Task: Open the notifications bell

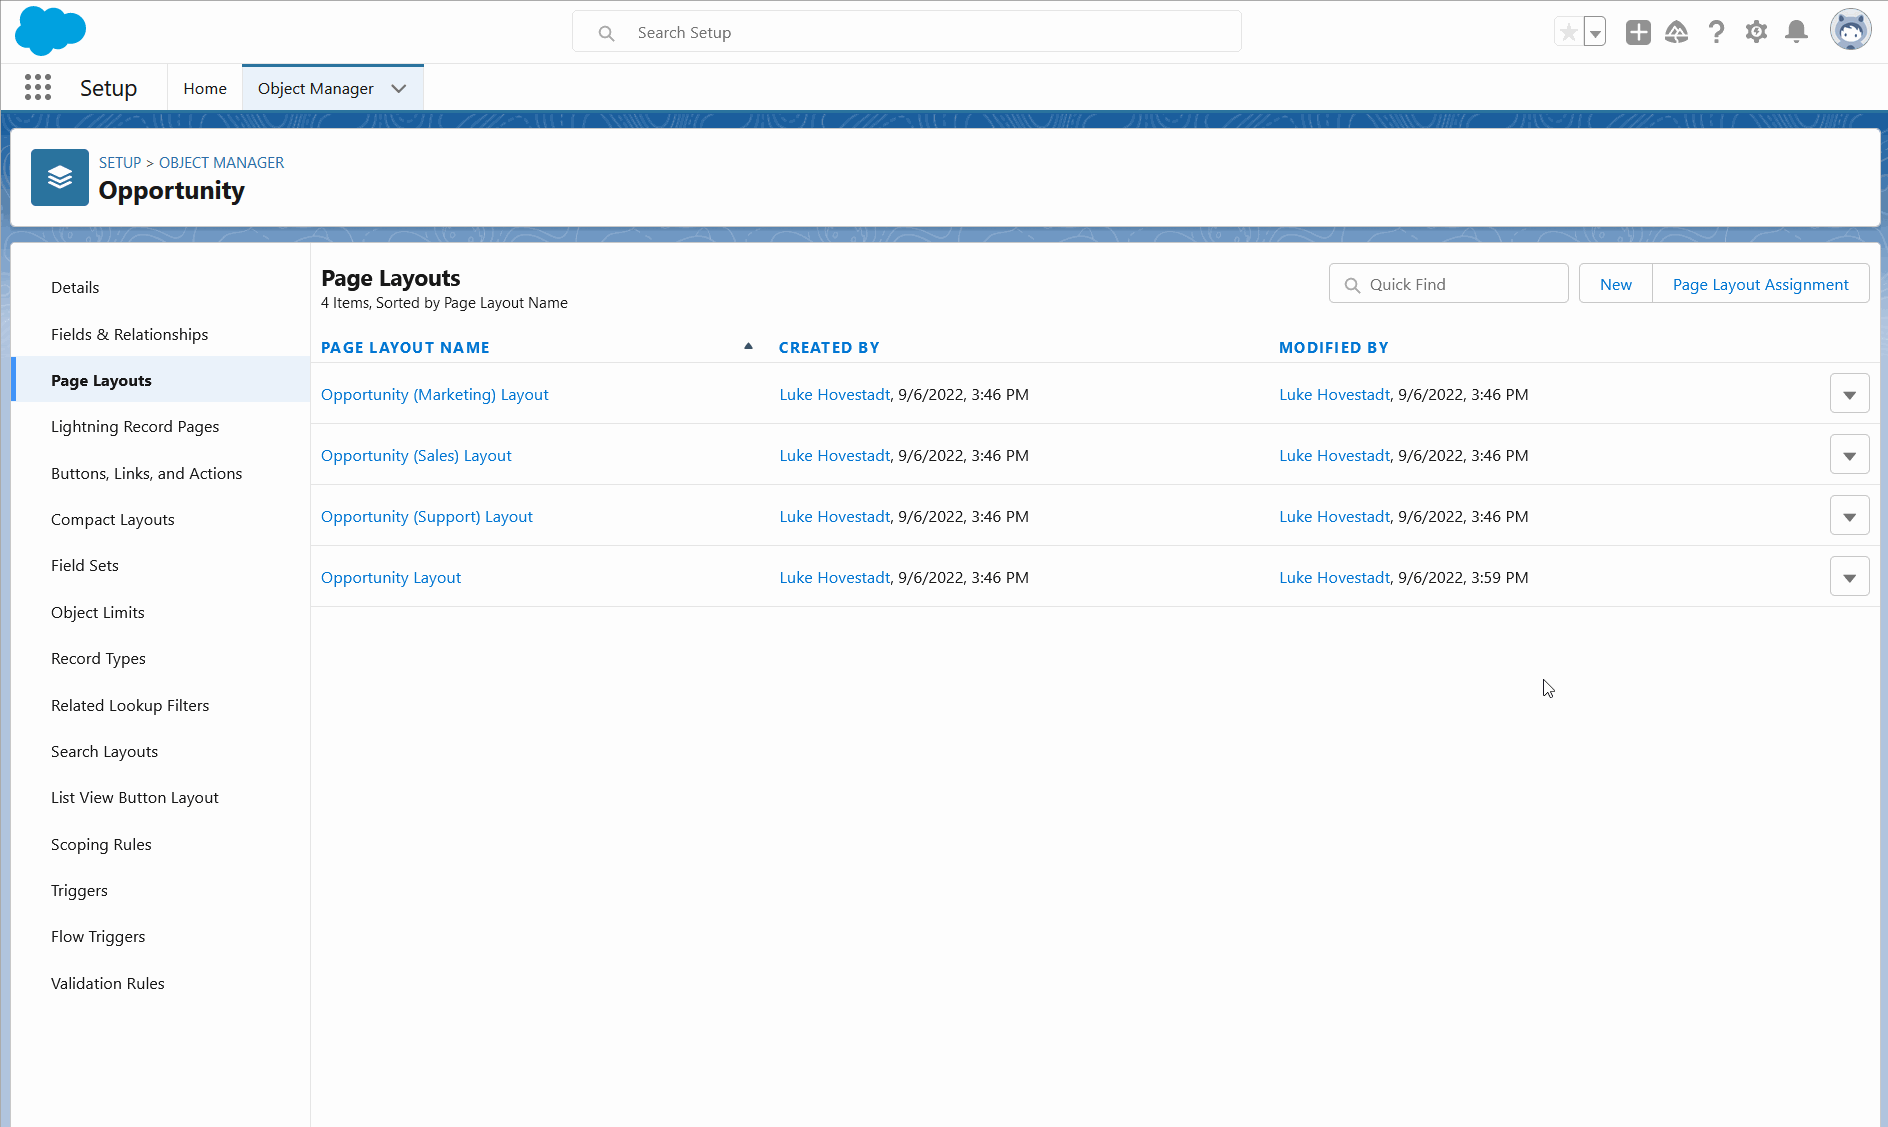Action: click(1797, 32)
